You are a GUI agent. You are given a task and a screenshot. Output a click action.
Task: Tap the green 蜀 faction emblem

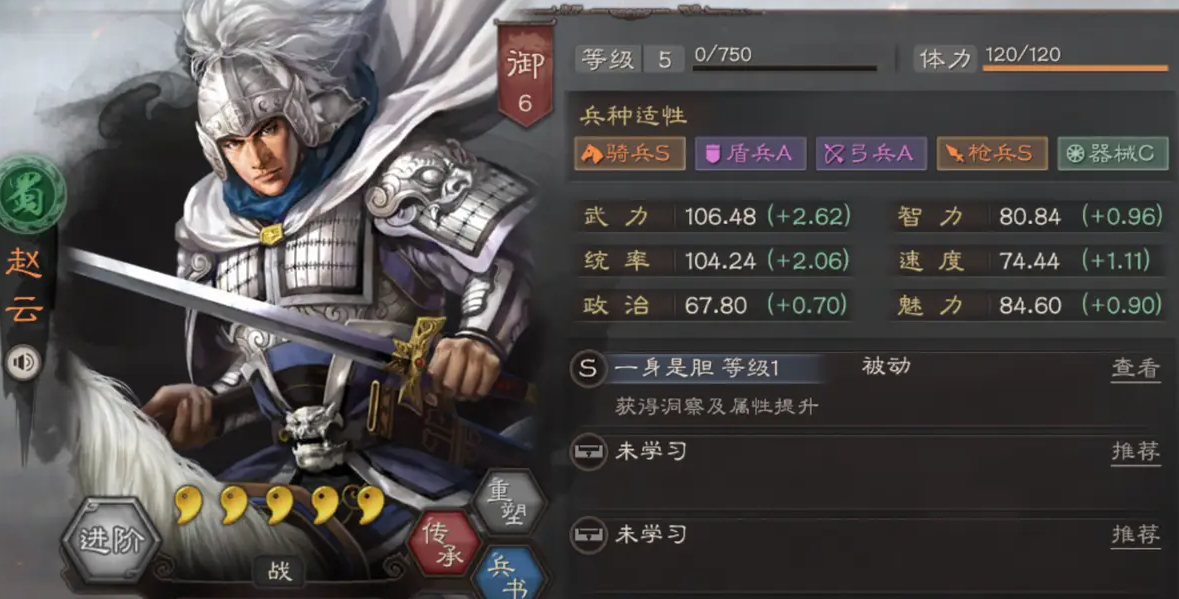[30, 193]
